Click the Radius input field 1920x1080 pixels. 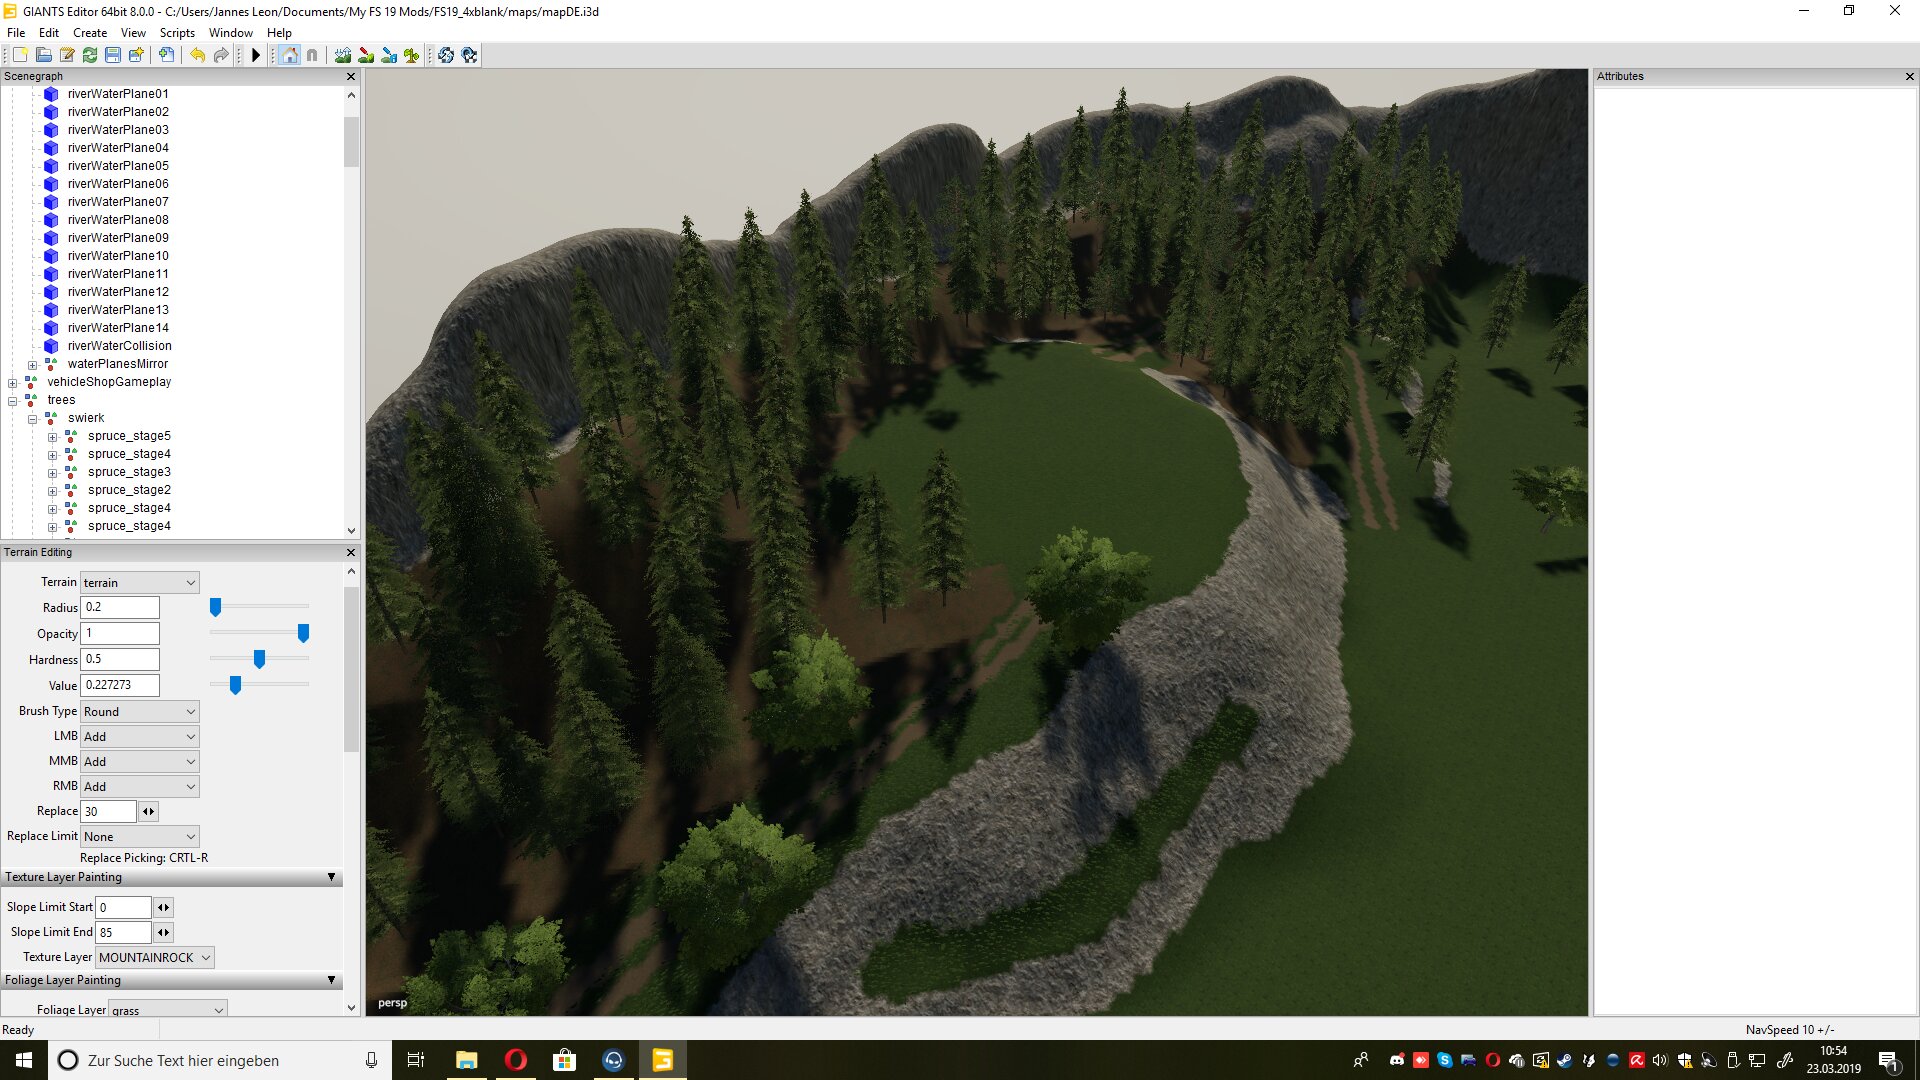(120, 607)
